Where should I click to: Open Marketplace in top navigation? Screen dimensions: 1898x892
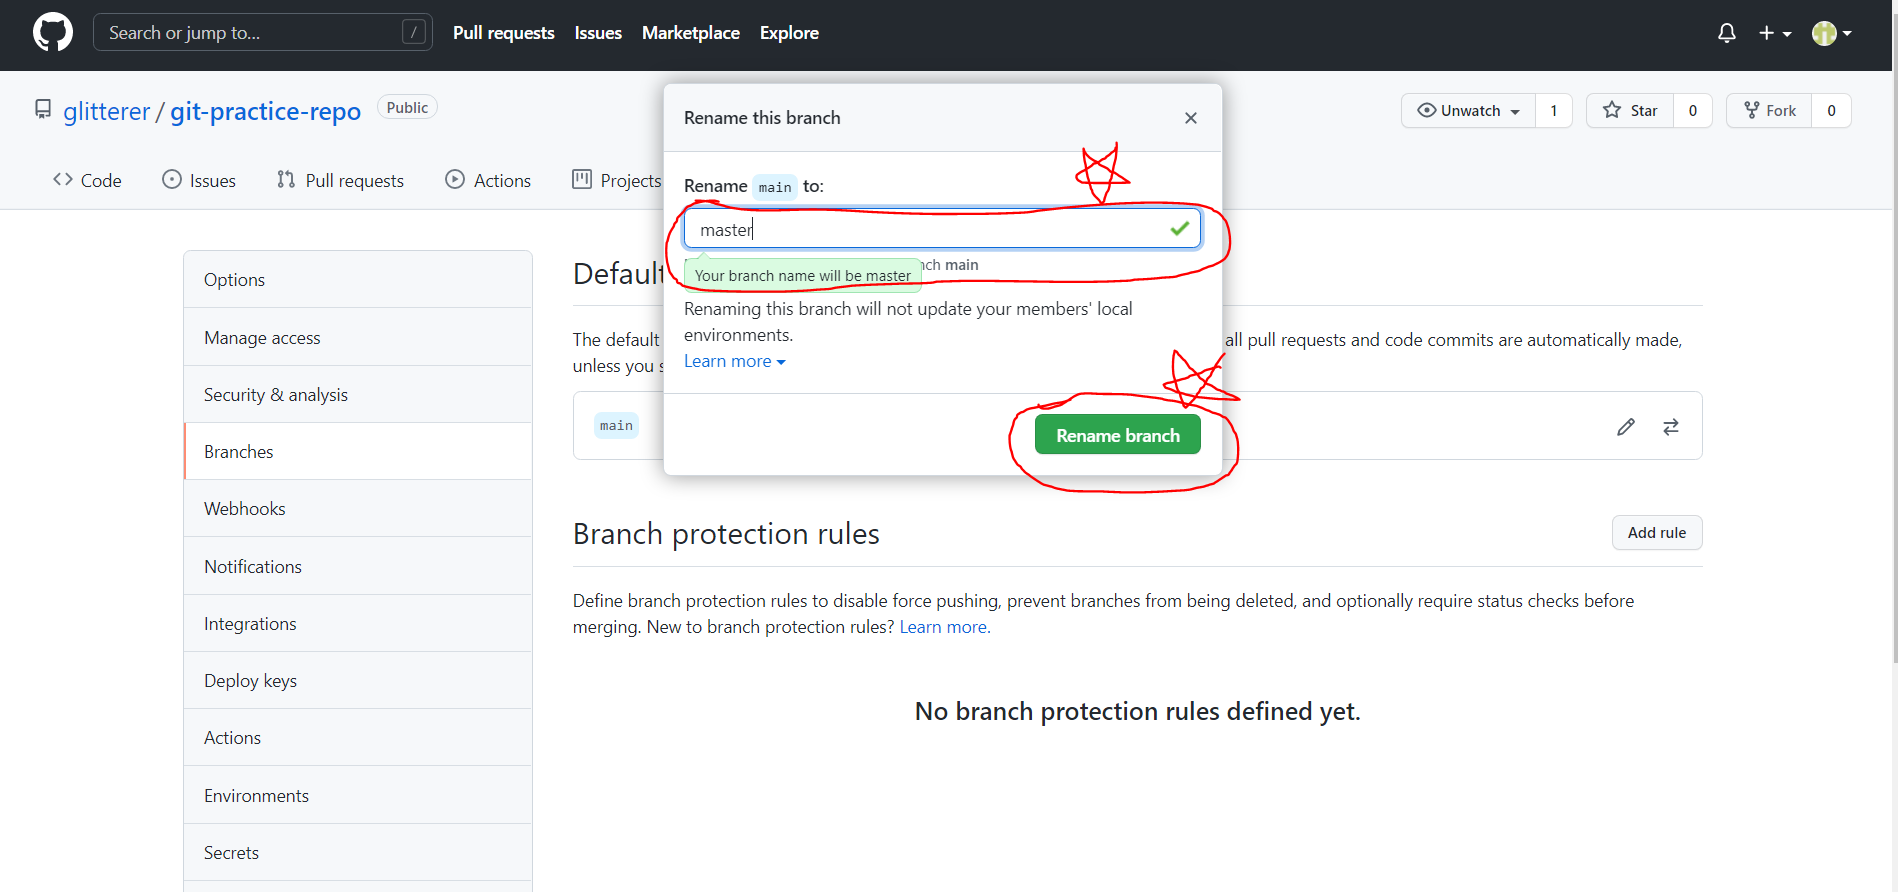[690, 33]
